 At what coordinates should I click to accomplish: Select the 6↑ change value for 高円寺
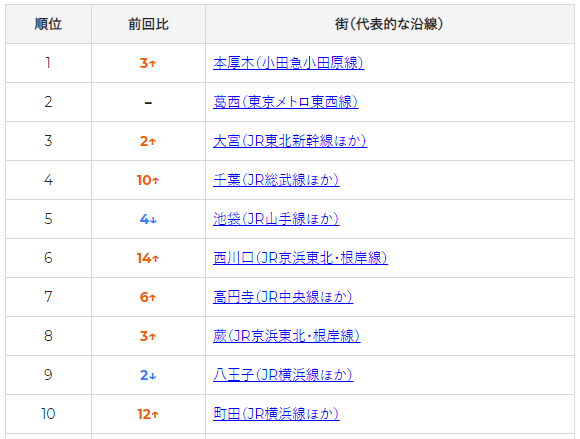click(148, 297)
